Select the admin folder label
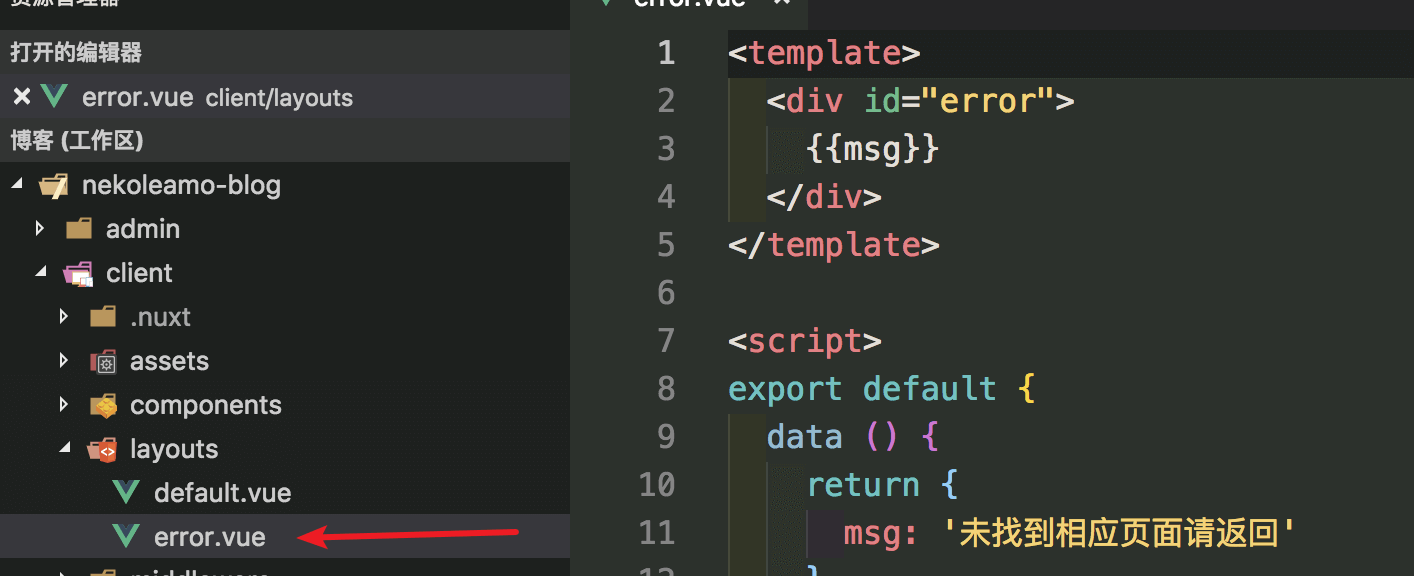 click(143, 229)
